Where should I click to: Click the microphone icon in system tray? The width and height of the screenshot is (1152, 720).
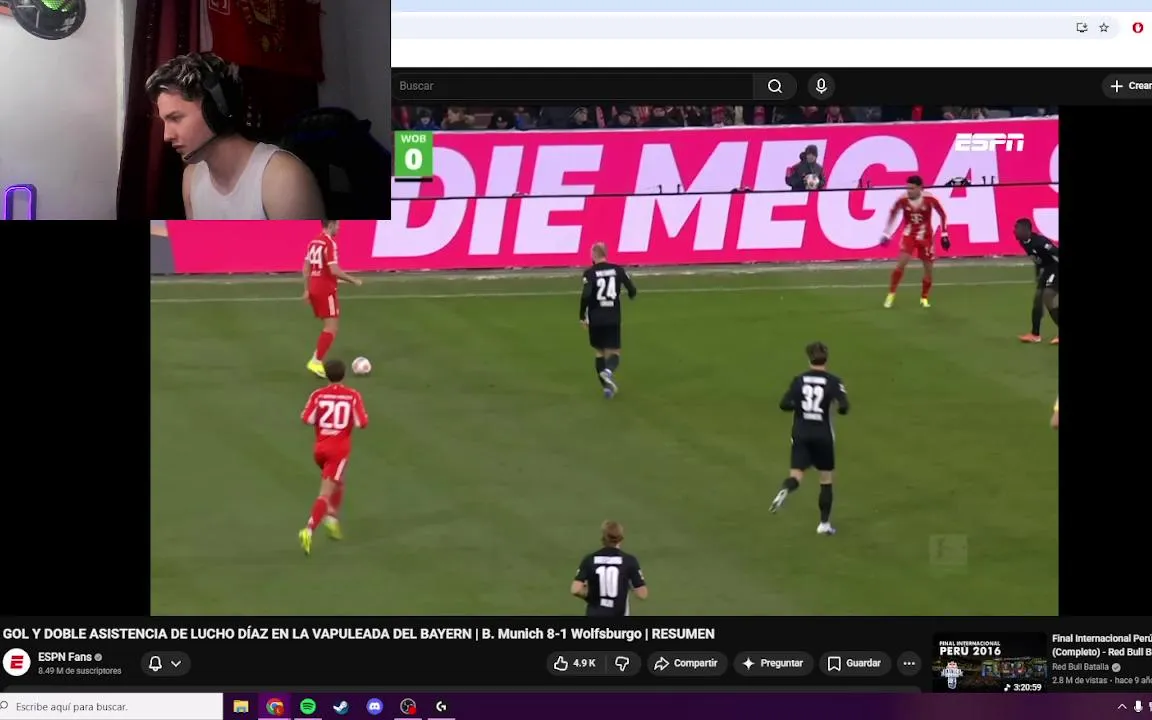point(1138,707)
